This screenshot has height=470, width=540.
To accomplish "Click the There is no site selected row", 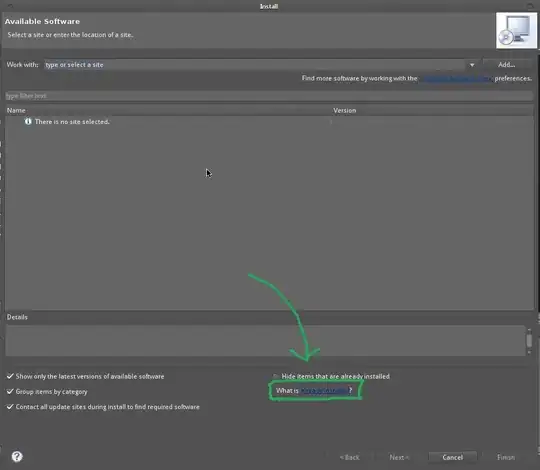I will point(269,122).
